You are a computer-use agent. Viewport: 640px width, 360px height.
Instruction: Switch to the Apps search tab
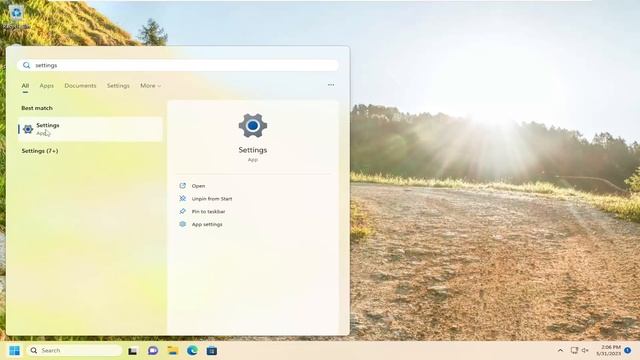click(x=47, y=86)
